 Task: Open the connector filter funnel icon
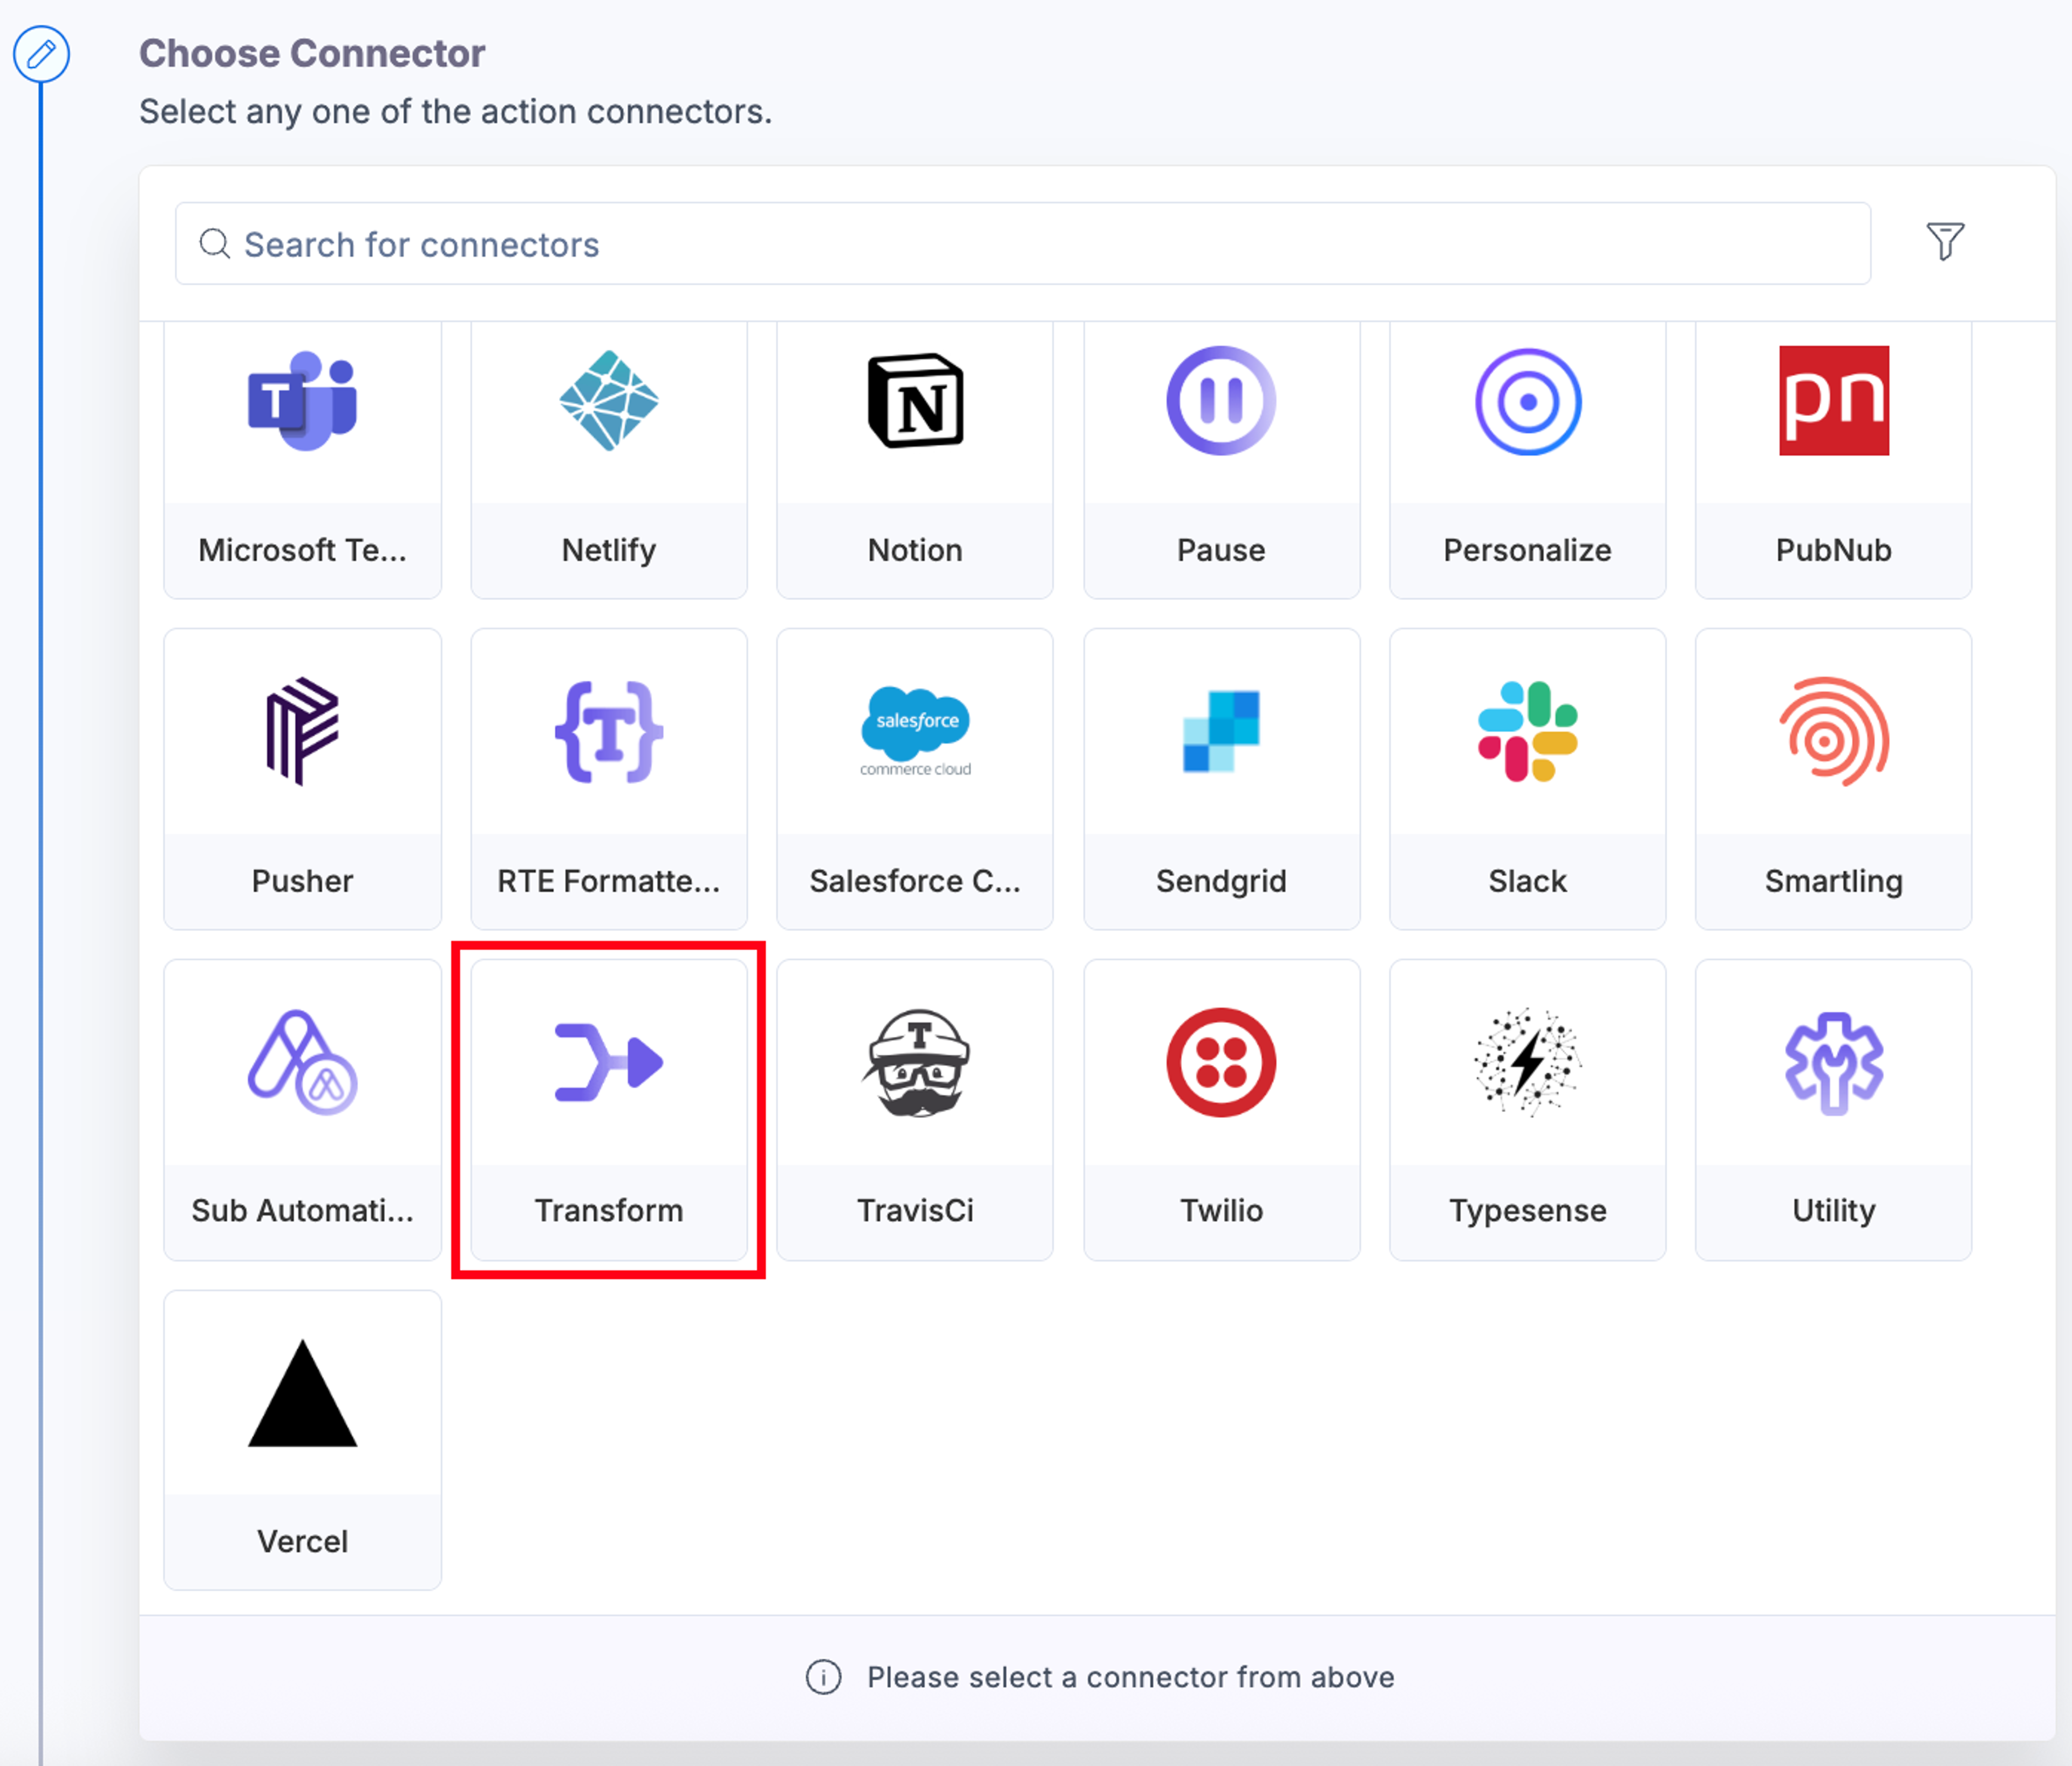click(x=1945, y=241)
